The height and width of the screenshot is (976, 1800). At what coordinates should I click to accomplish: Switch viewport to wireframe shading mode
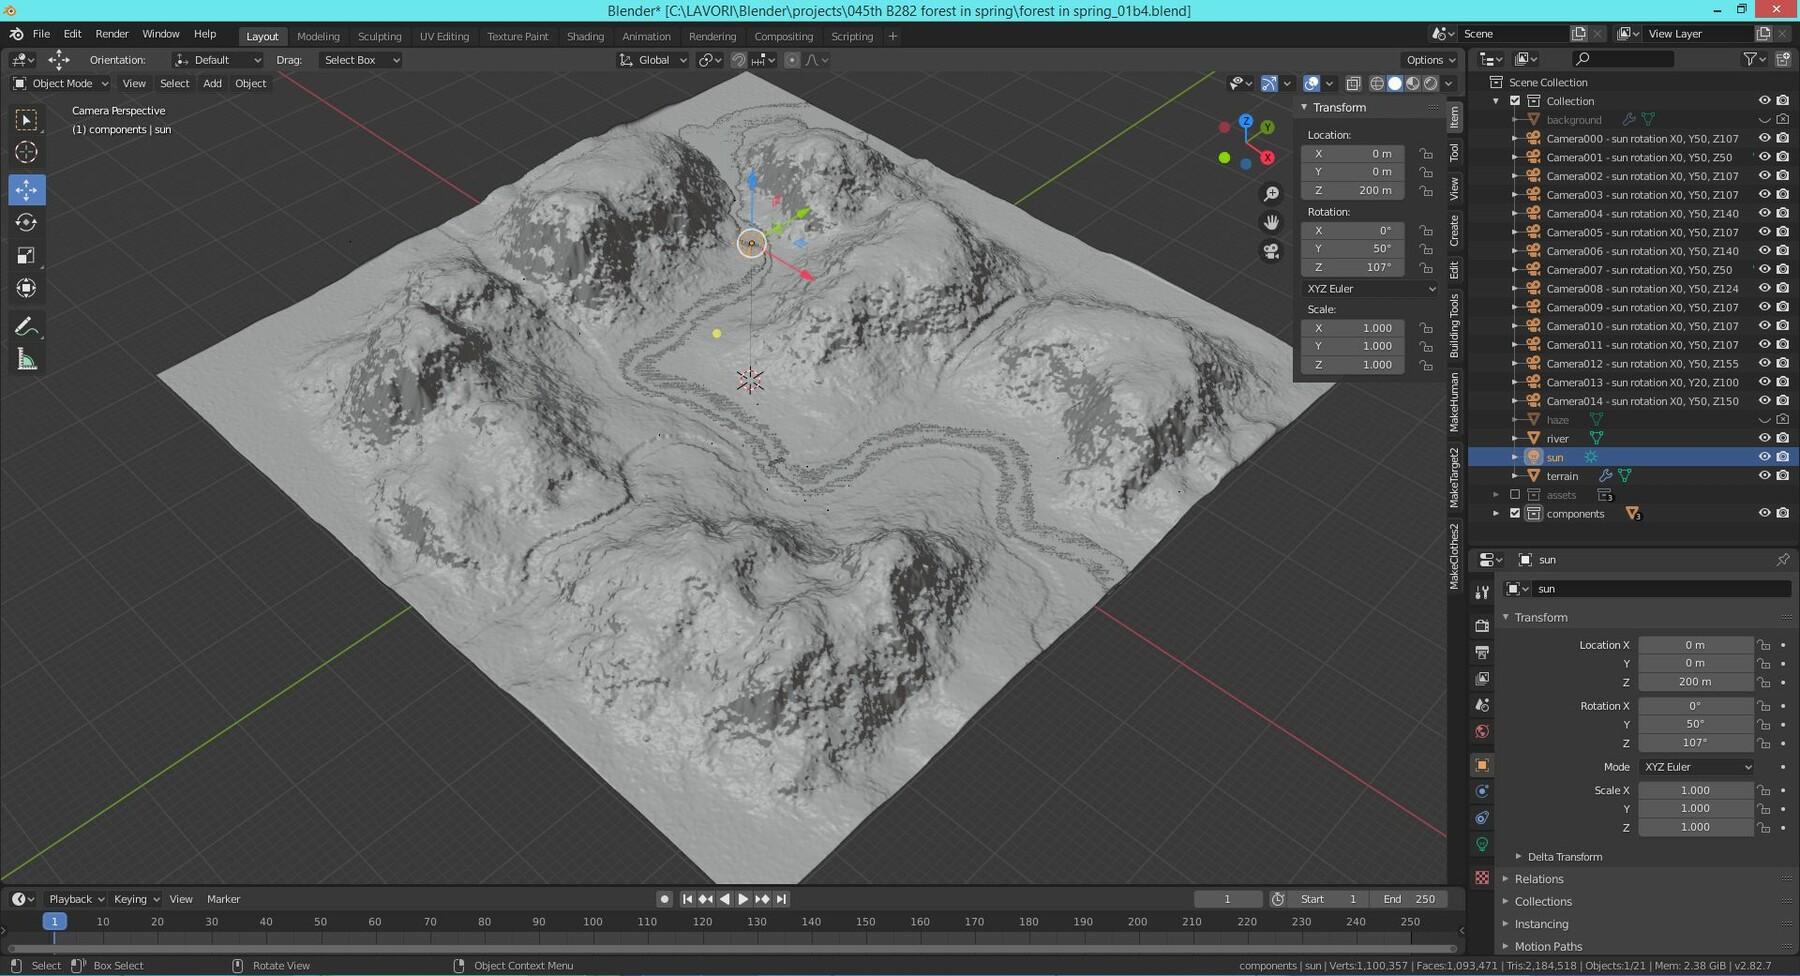coord(1377,83)
